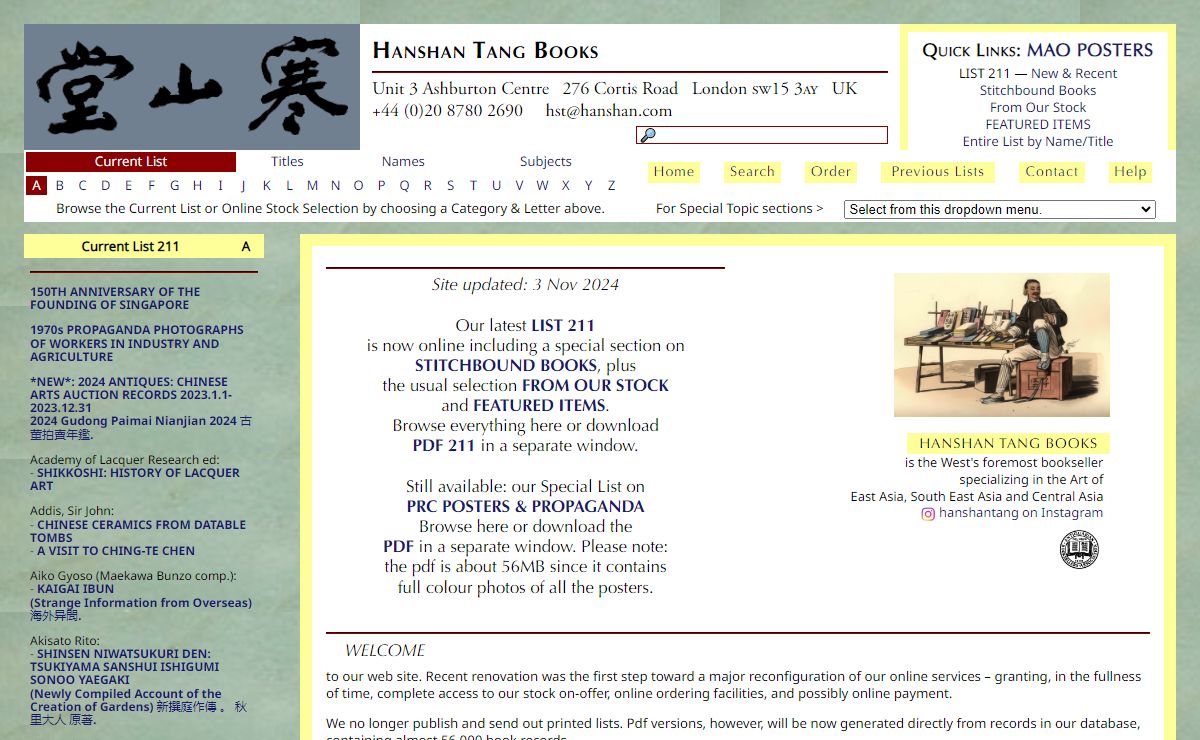Open the Search page button
Viewport: 1200px width, 740px height.
[x=752, y=172]
